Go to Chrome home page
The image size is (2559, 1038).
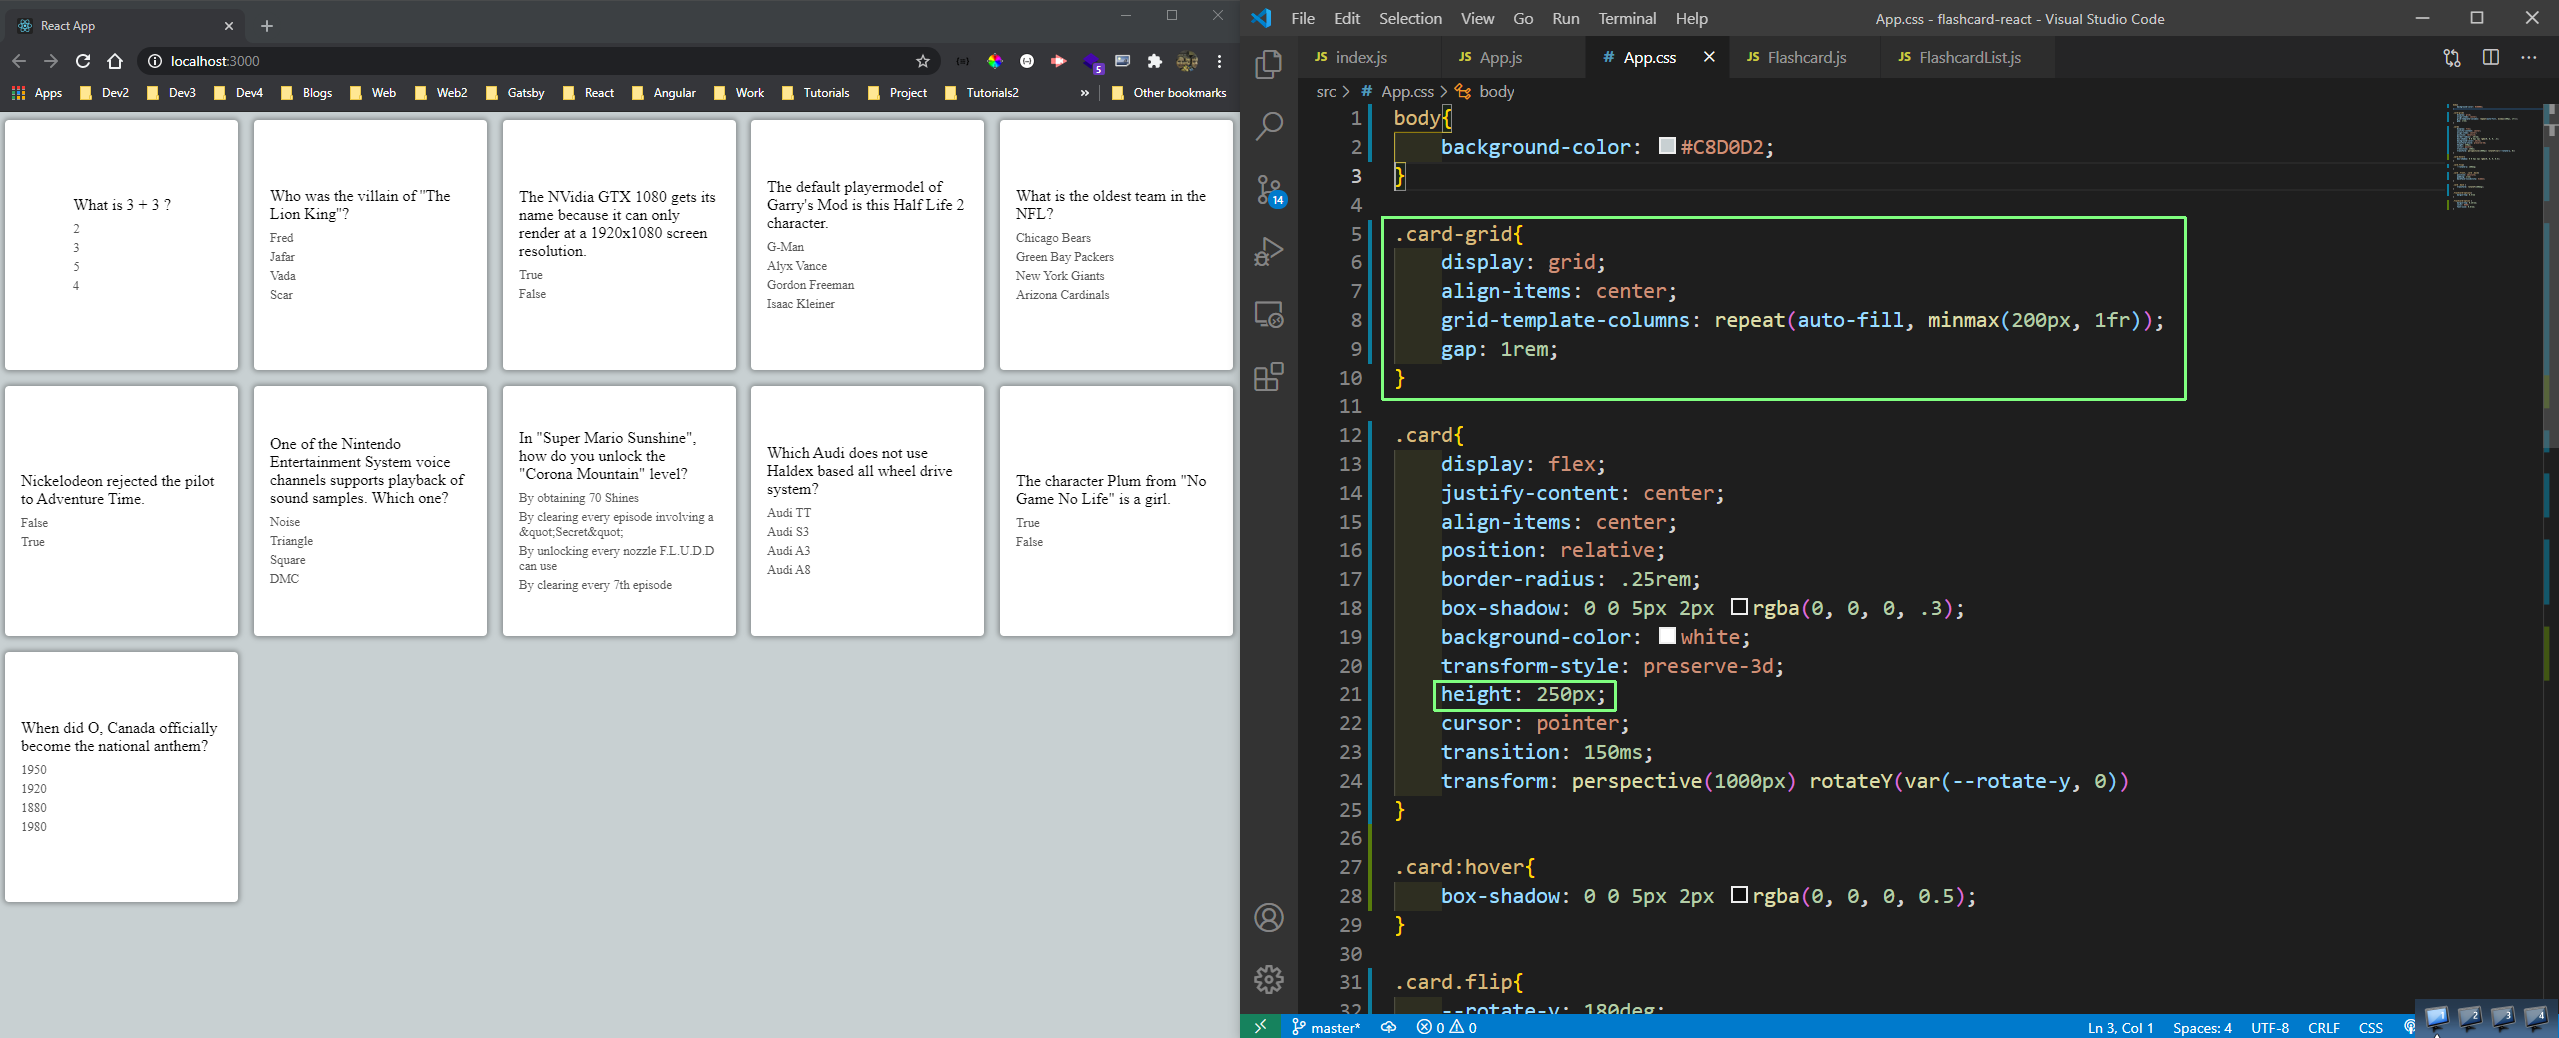point(115,61)
